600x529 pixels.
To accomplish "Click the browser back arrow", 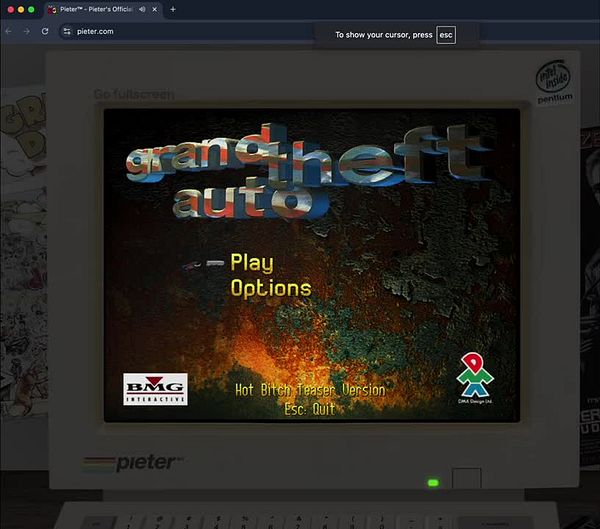I will click(8, 31).
